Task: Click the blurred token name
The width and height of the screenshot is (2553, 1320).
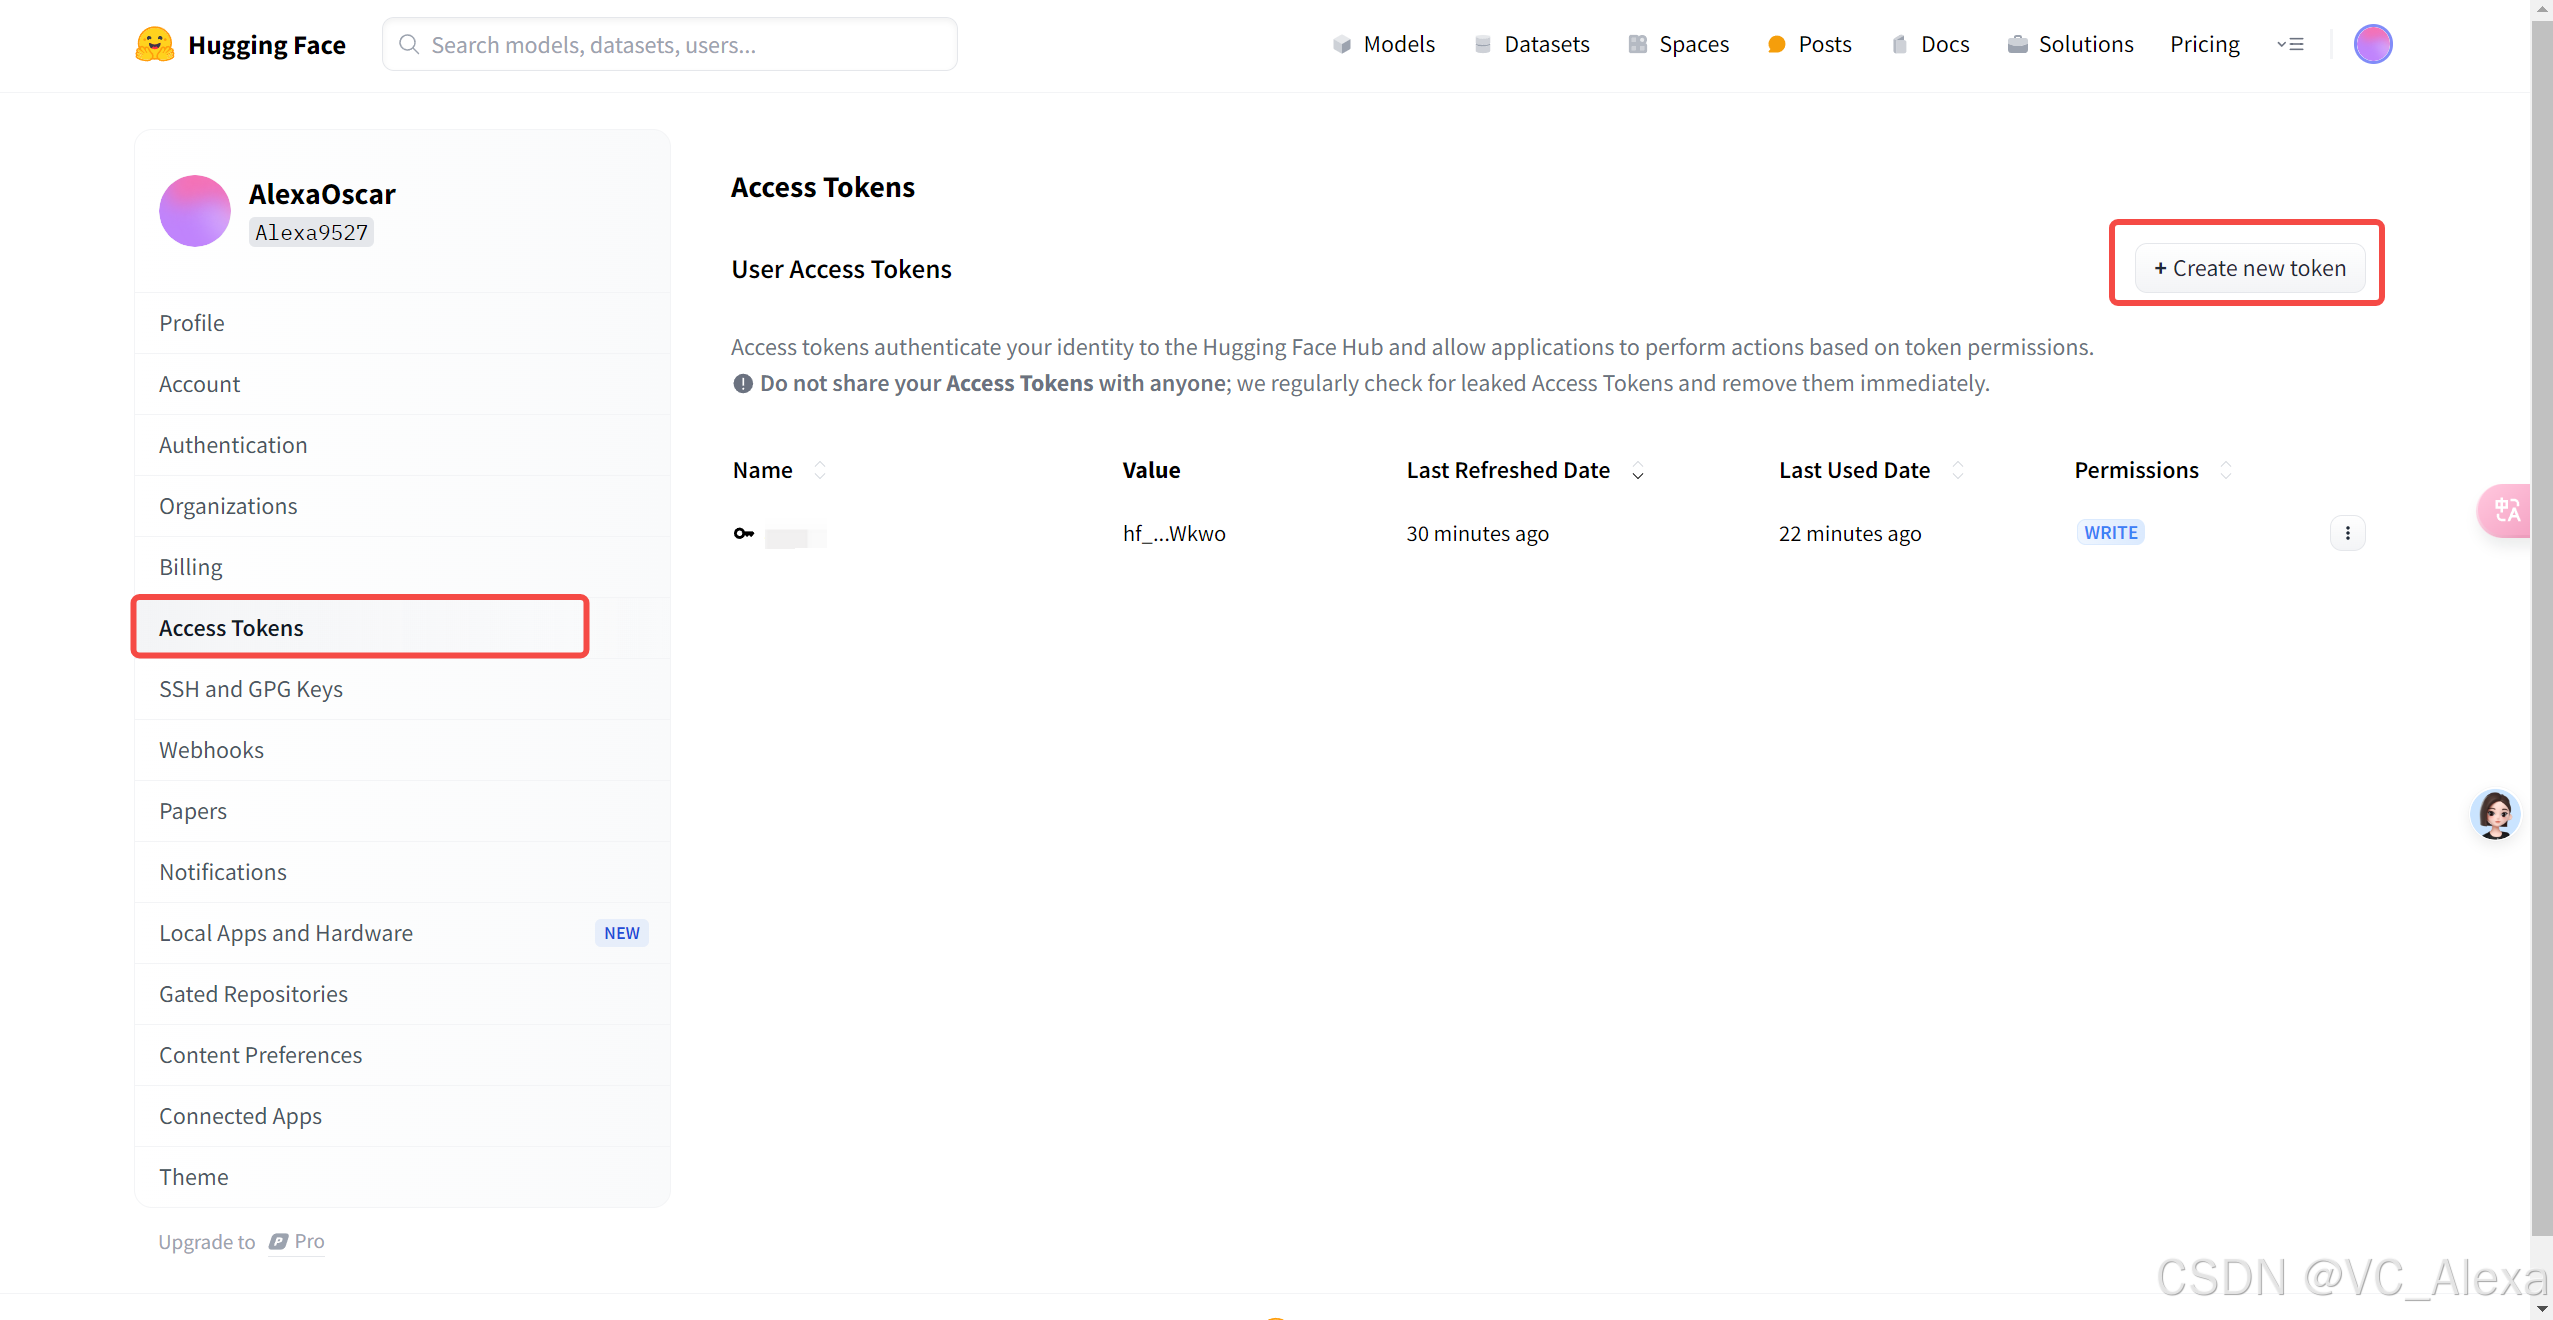Action: (795, 538)
